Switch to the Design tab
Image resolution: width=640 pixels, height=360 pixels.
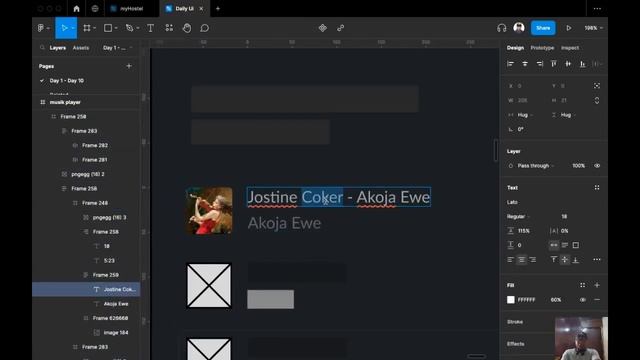pos(515,48)
